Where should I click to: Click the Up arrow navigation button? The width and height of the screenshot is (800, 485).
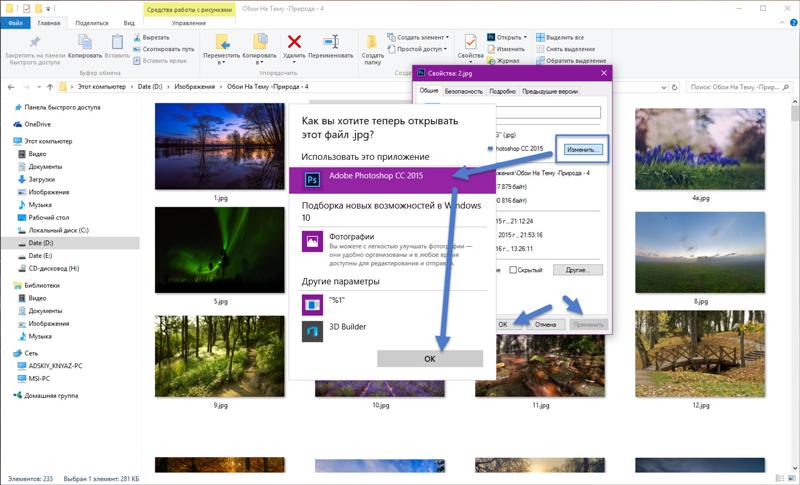(x=49, y=87)
